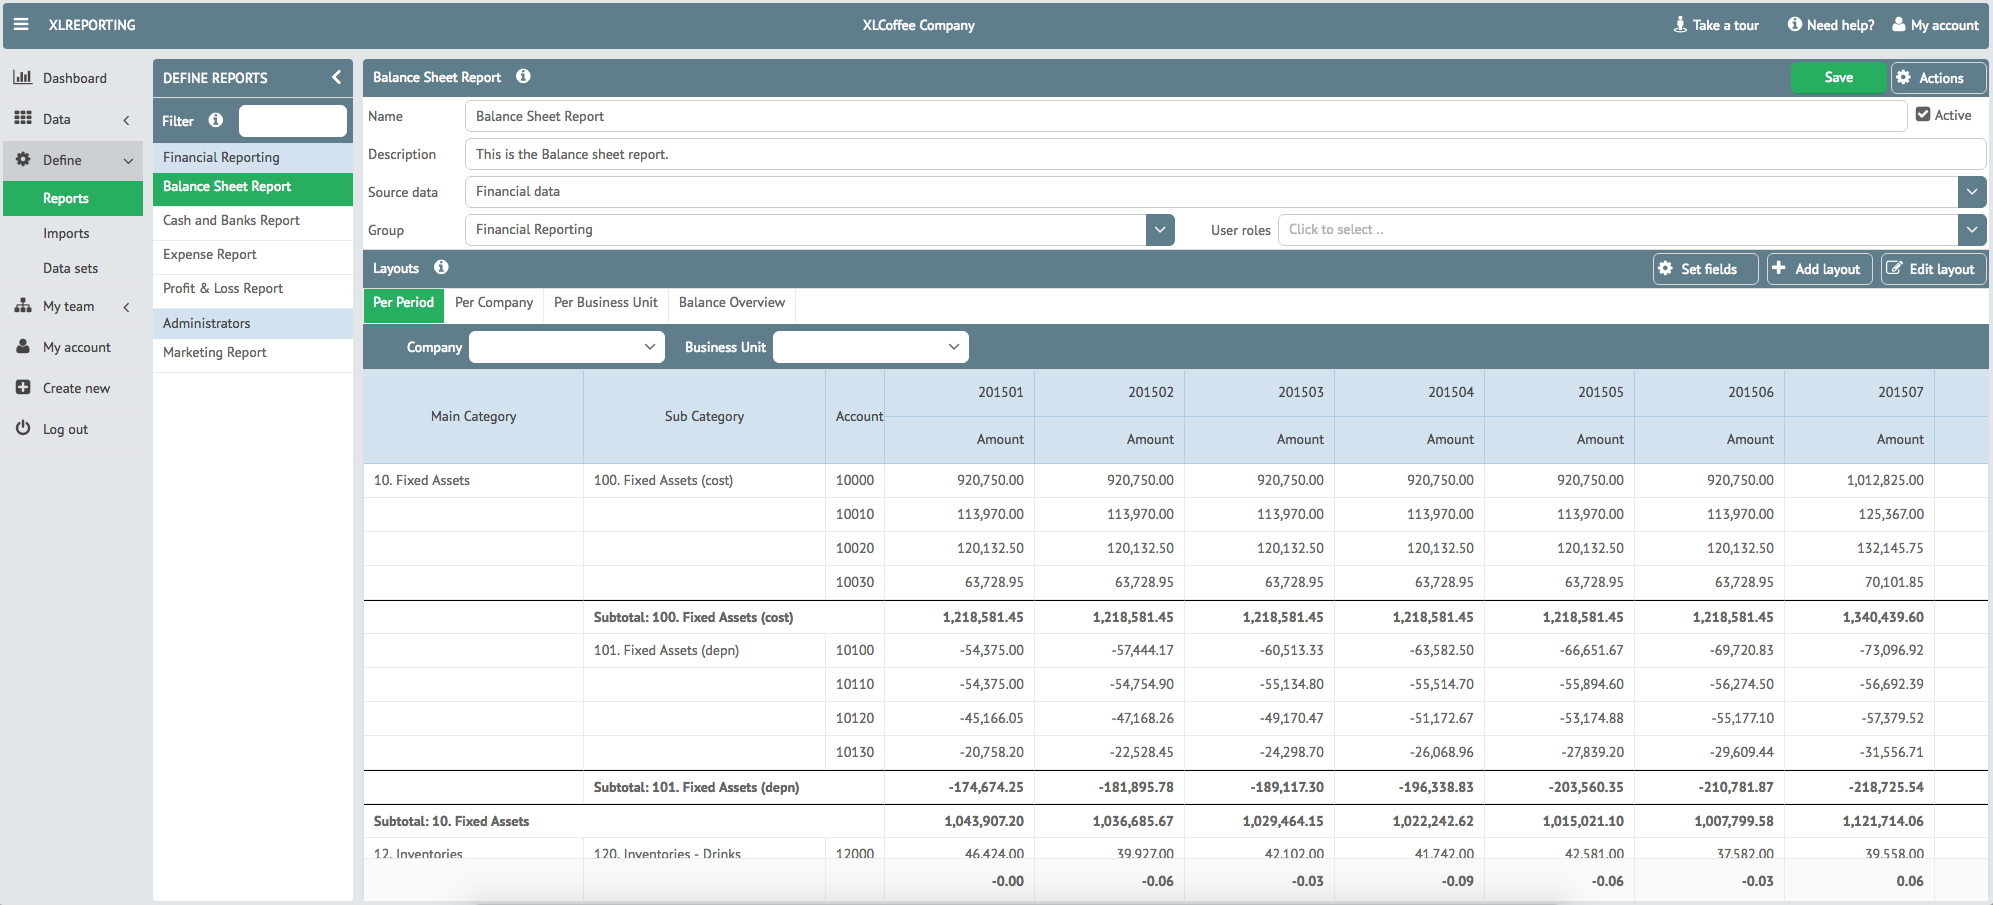Viewport: 1993px width, 905px height.
Task: Click the Main Category column header
Action: (x=474, y=416)
